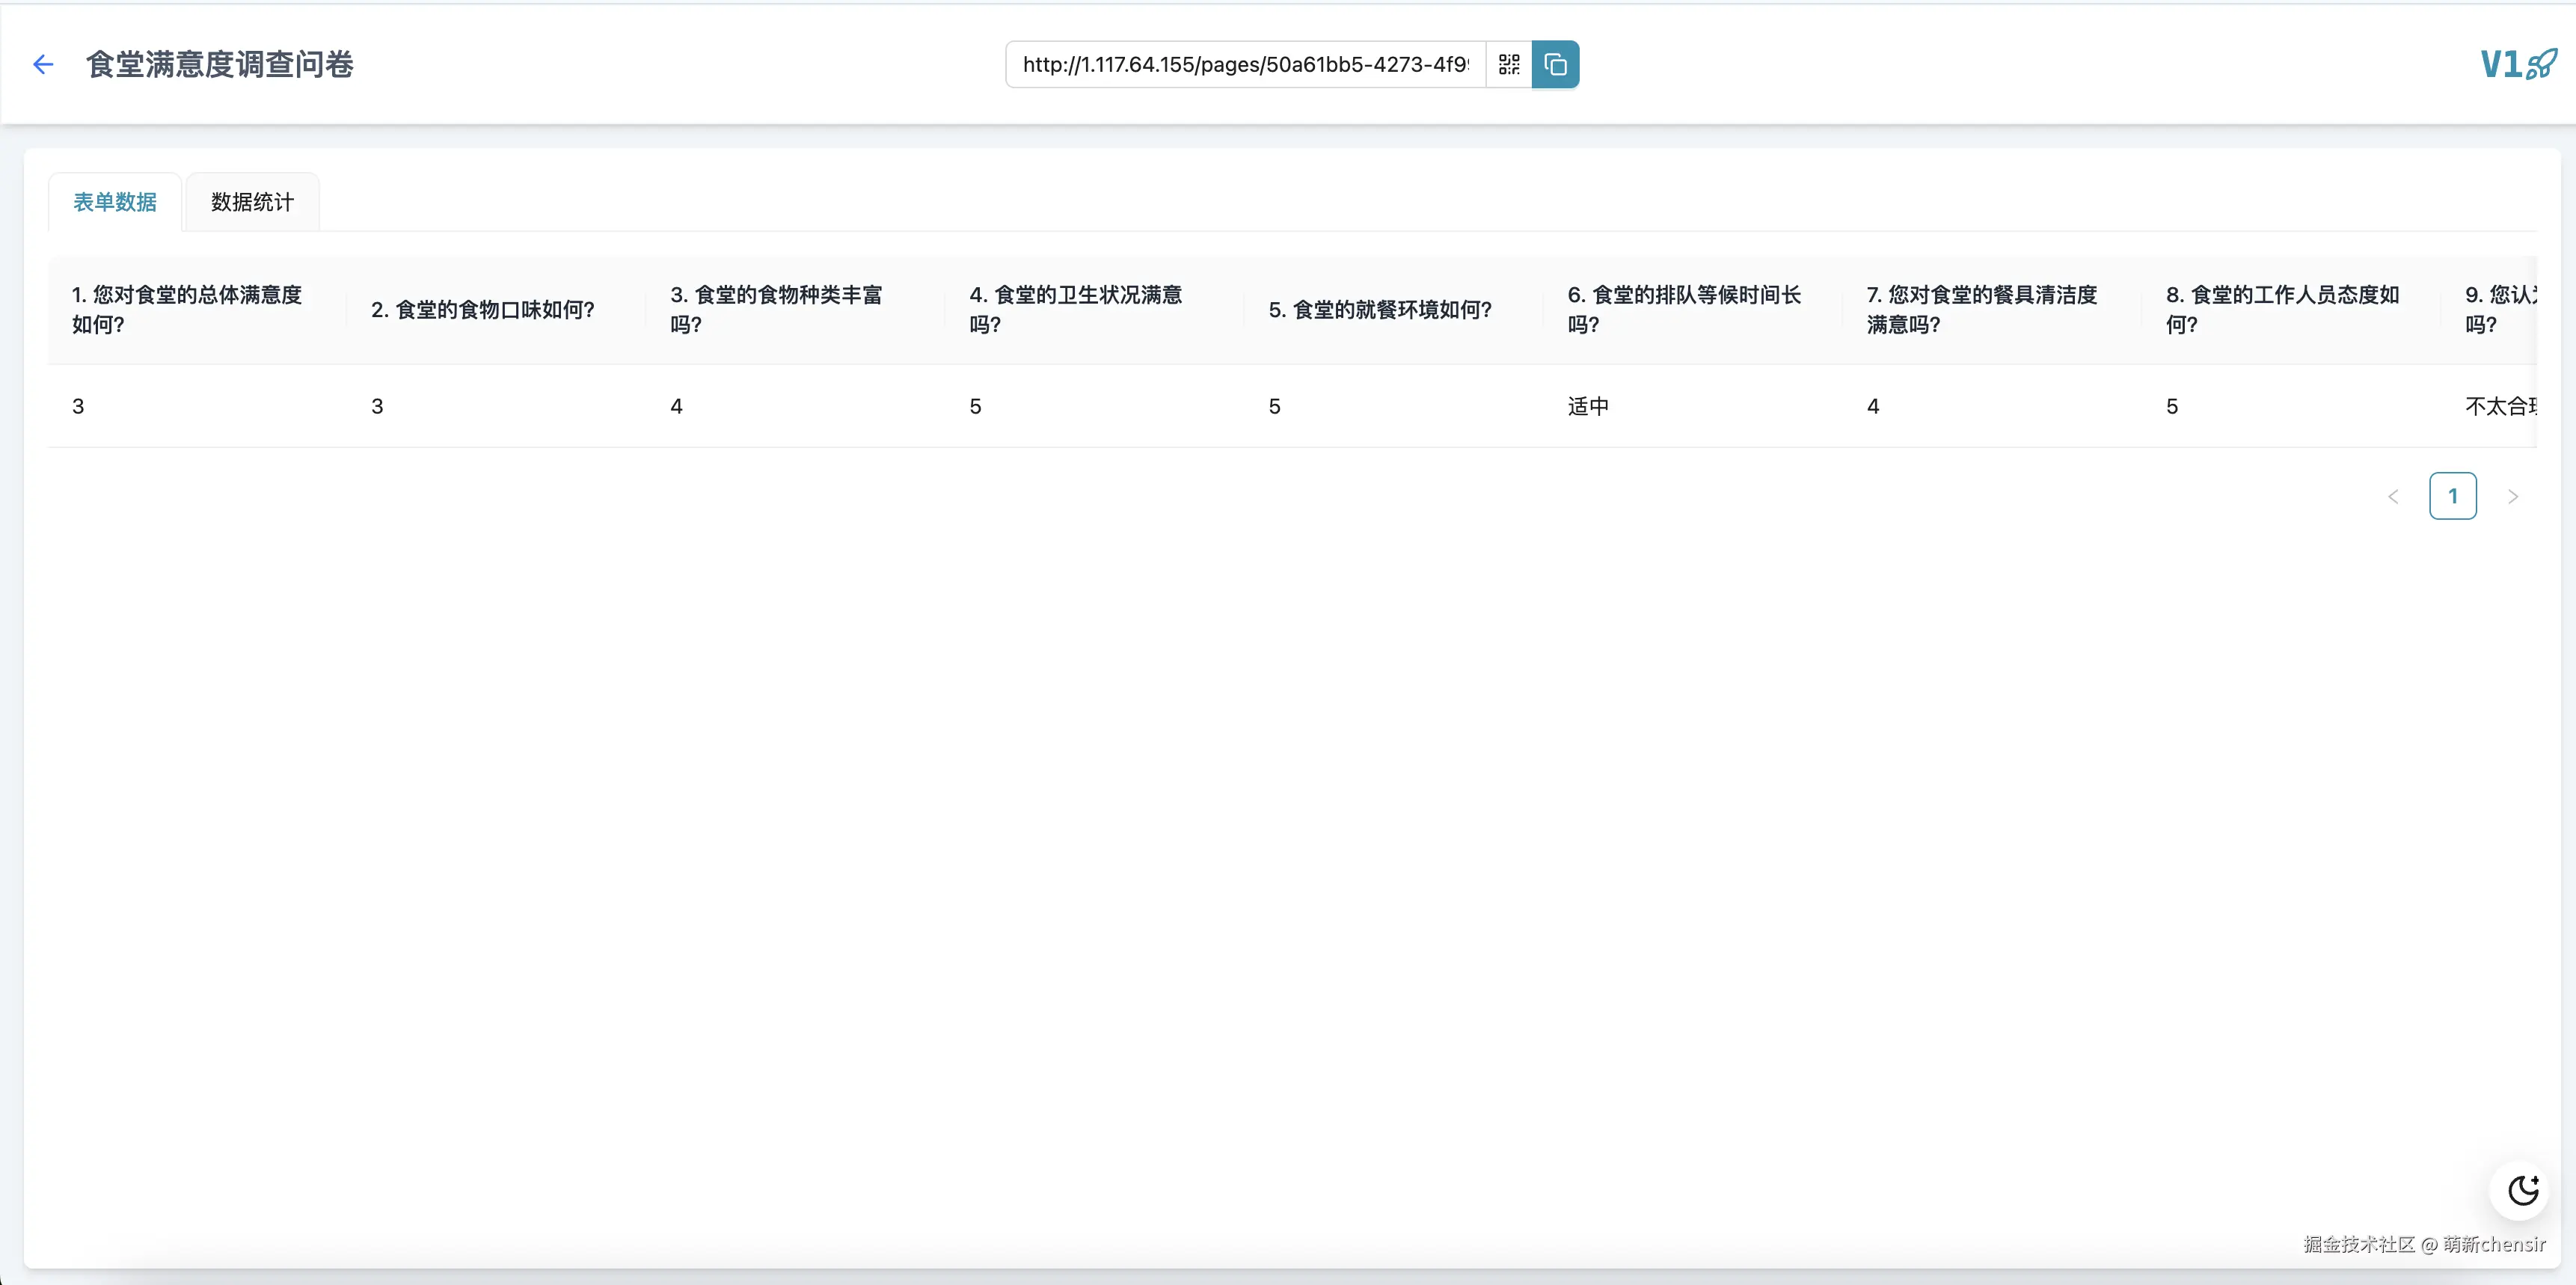This screenshot has width=2576, height=1285.
Task: Click header 1. 您对食堂的总体满意度如何?
Action: (x=187, y=309)
